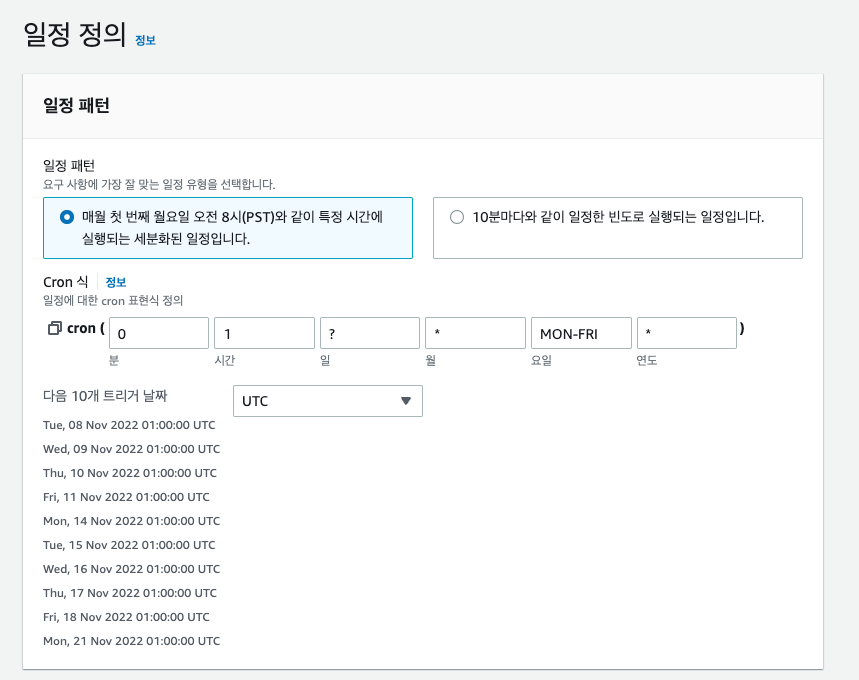The width and height of the screenshot is (859, 680).
Task: Focus the 일 day-of-month field with question mark
Action: coord(370,333)
